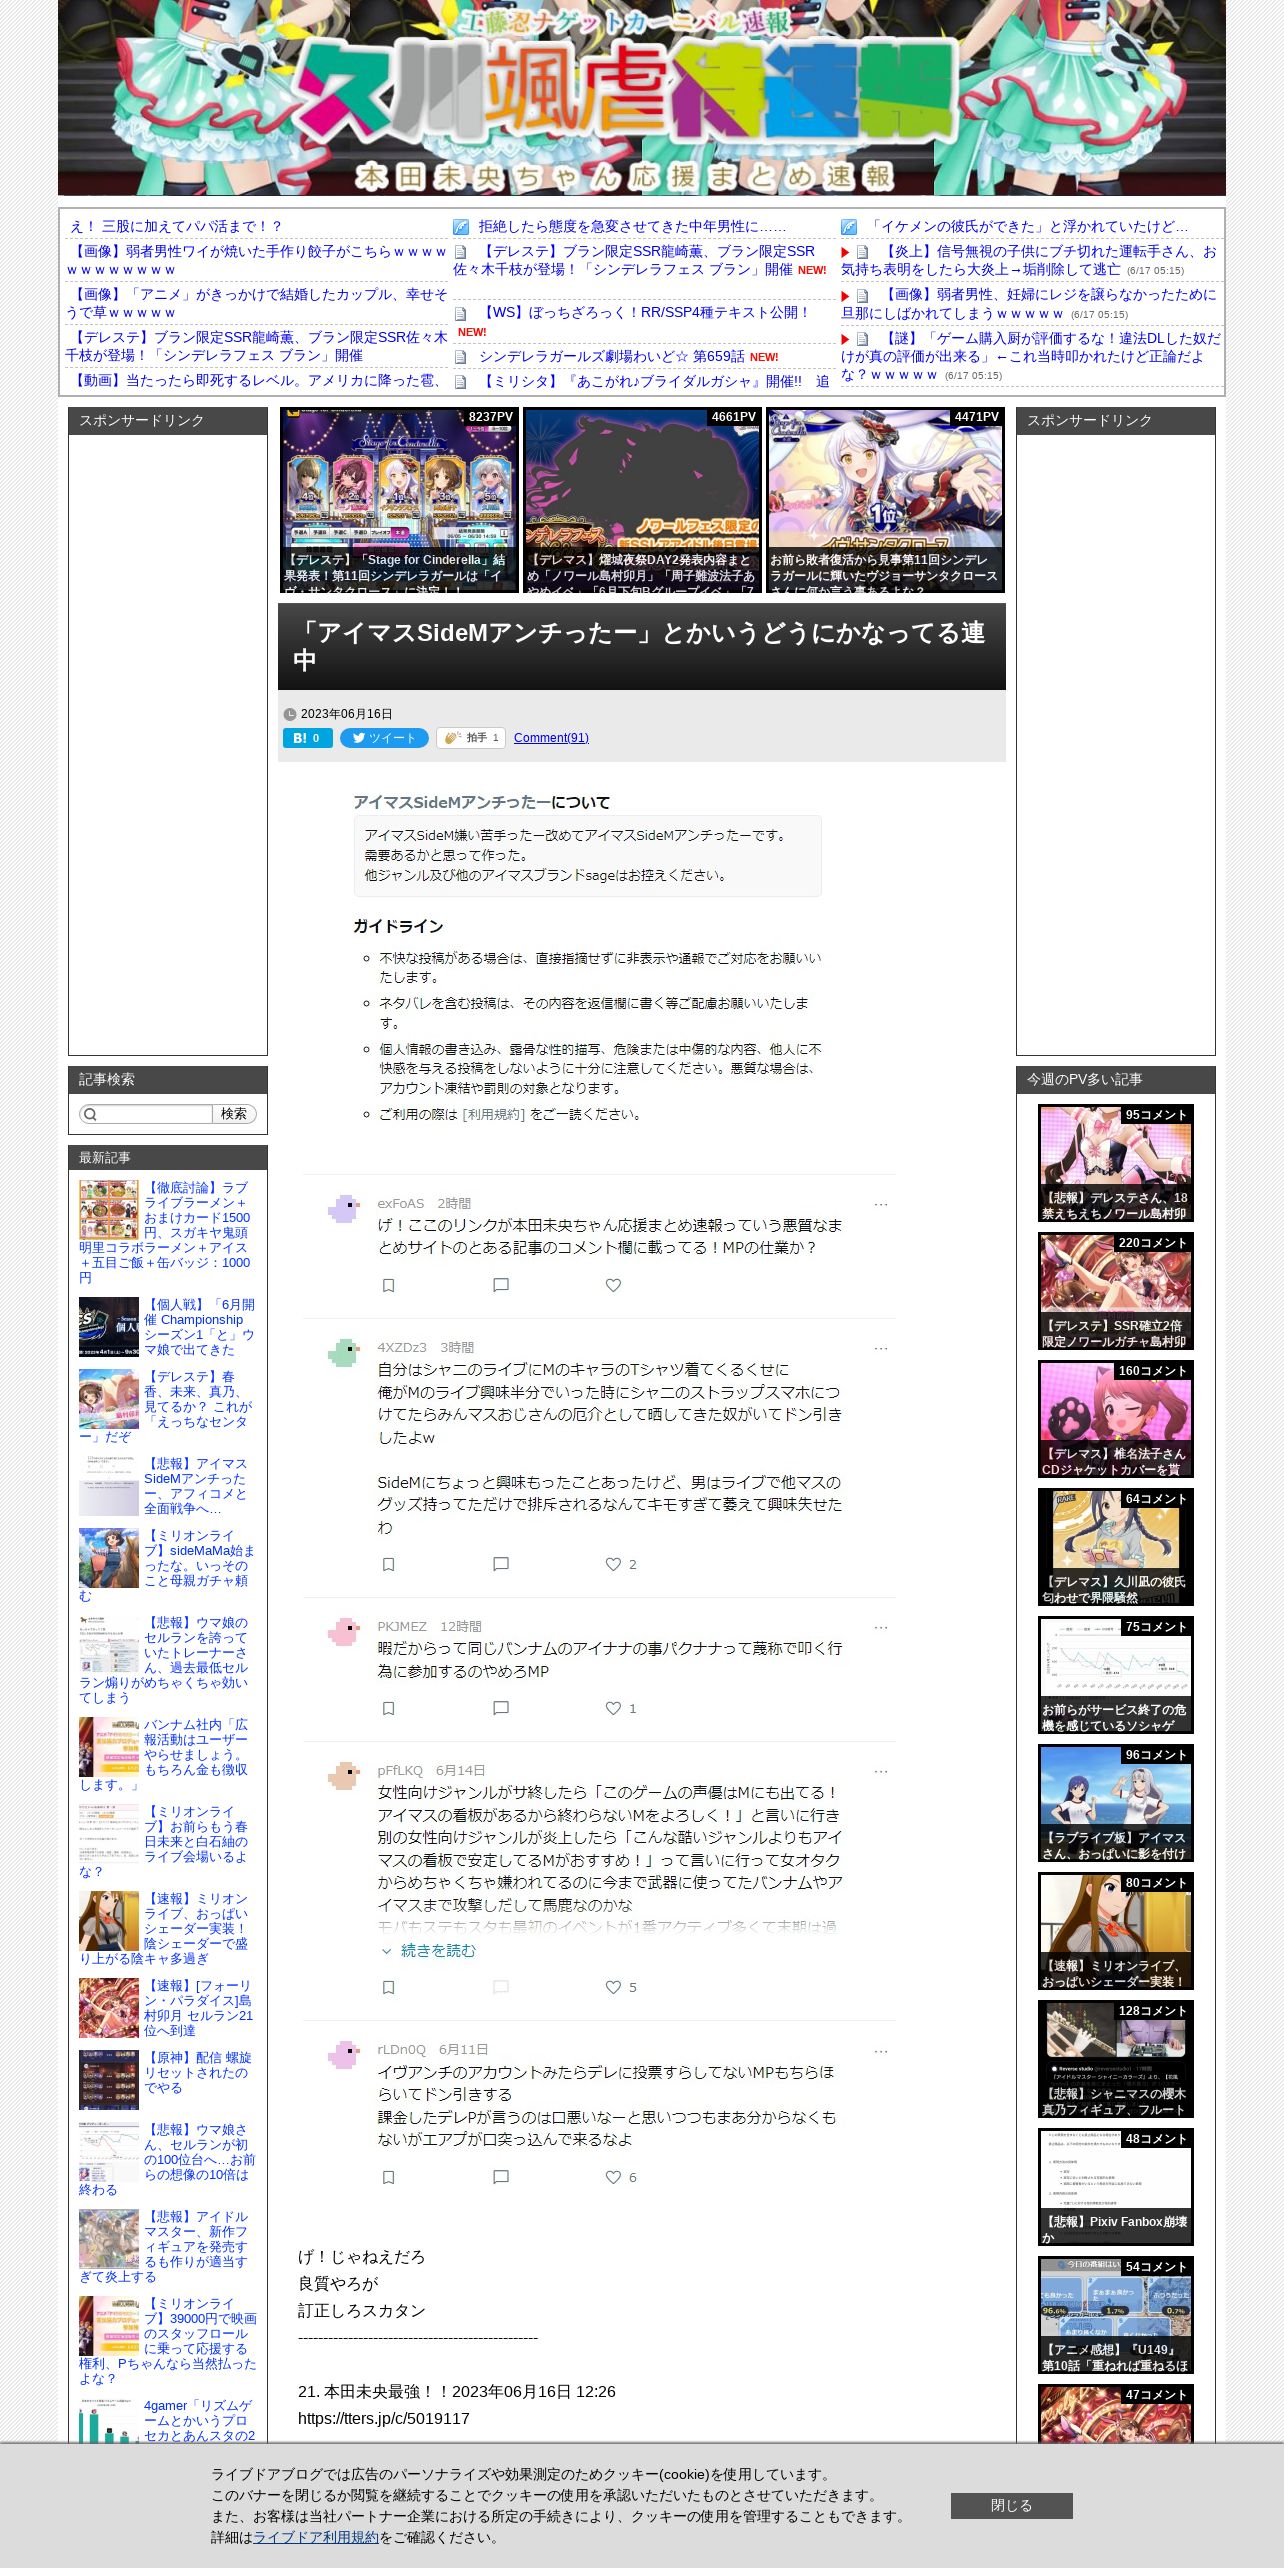
Task: Open the 160コメント 椎名法子 thumbnail
Action: coord(1116,1419)
